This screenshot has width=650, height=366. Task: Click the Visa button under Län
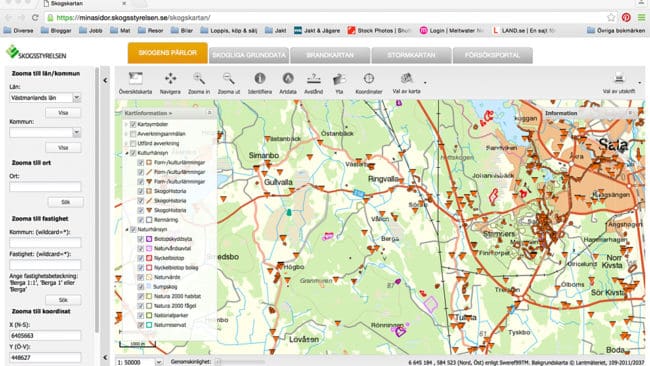pos(63,113)
